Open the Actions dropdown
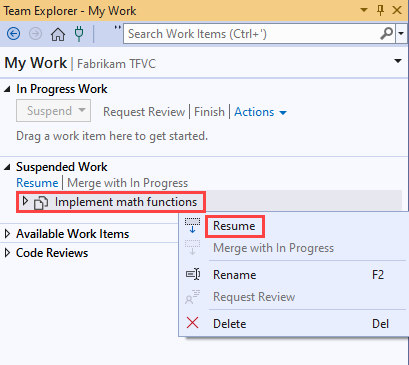Viewport: 409px width, 365px height. [x=260, y=112]
